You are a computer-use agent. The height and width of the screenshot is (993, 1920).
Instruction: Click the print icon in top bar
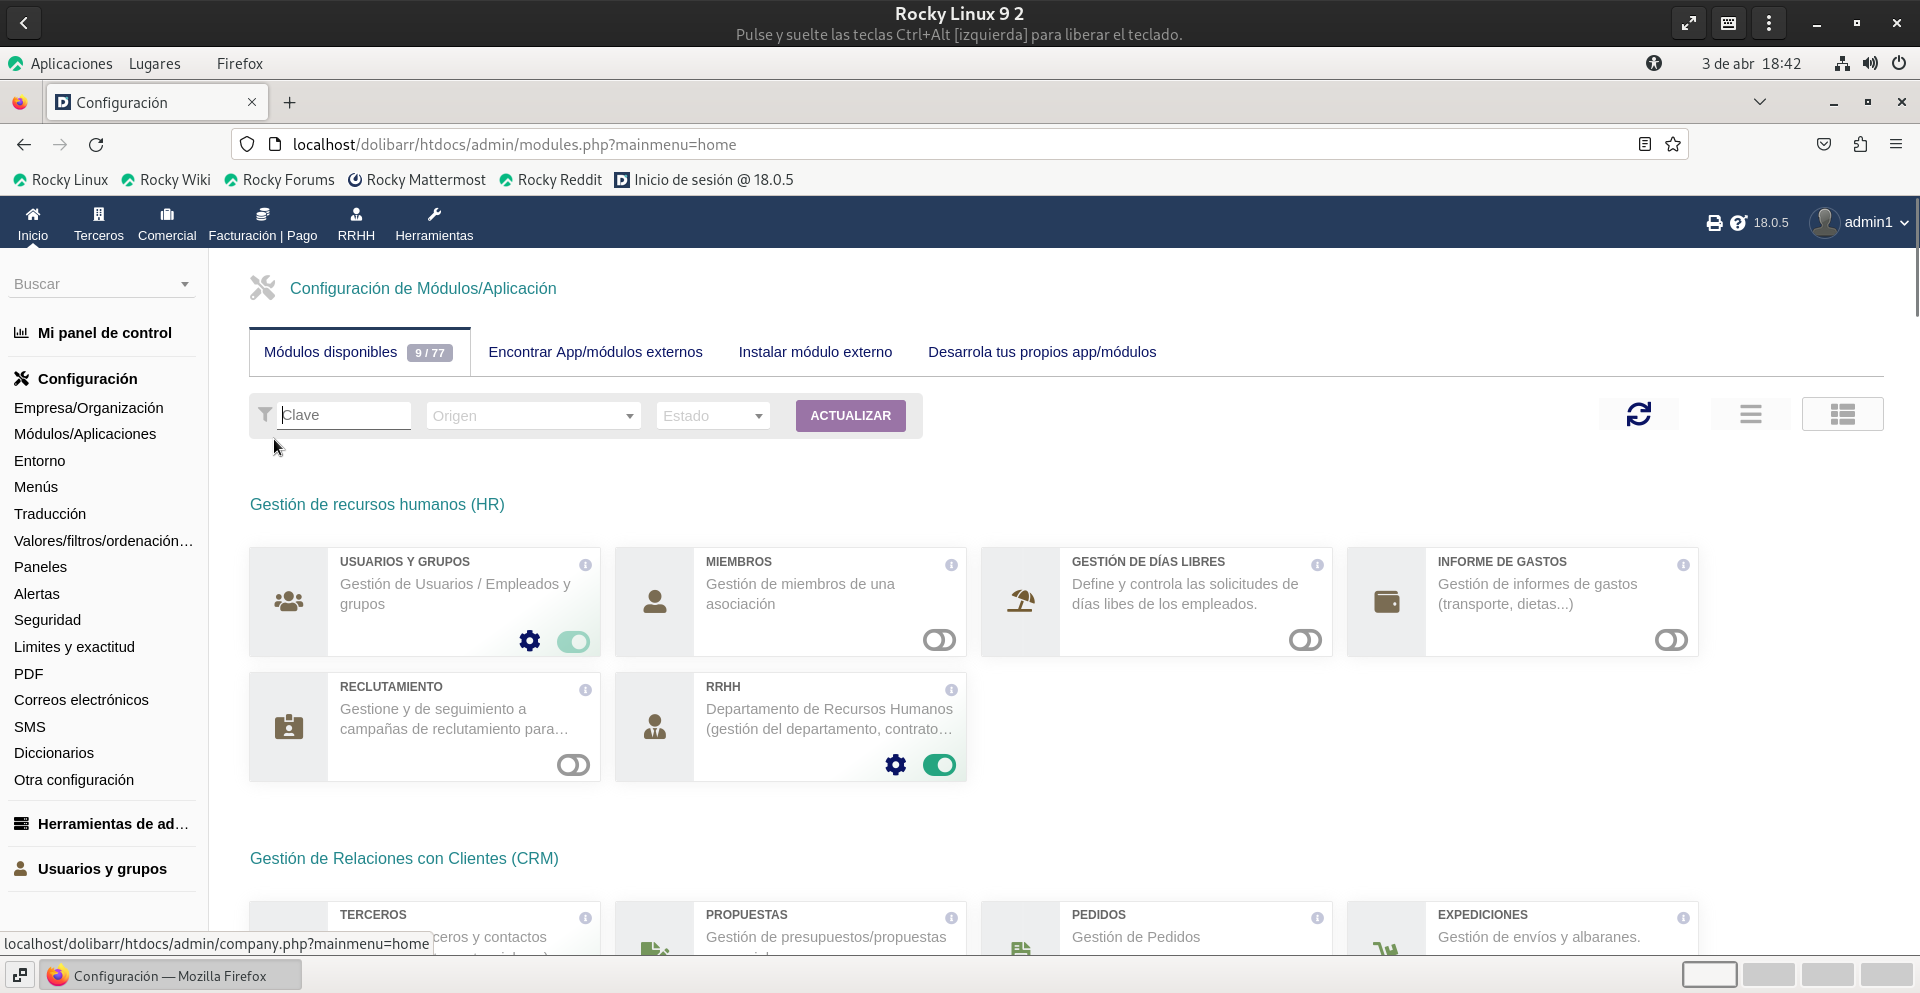pos(1714,223)
